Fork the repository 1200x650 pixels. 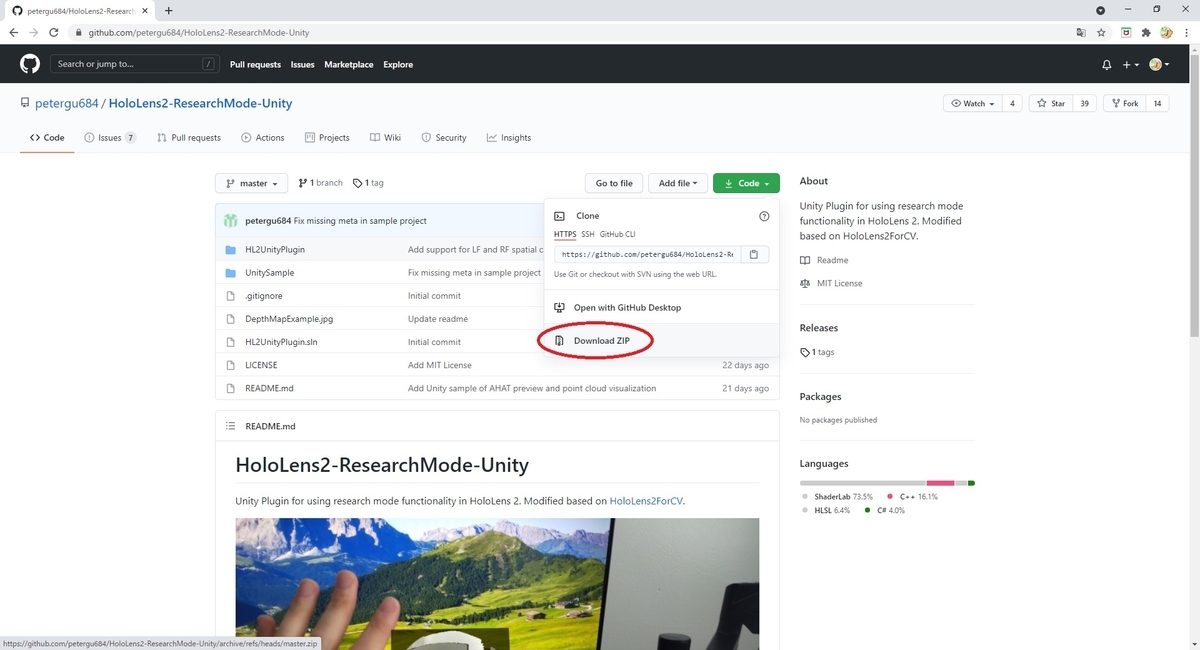coord(1124,103)
